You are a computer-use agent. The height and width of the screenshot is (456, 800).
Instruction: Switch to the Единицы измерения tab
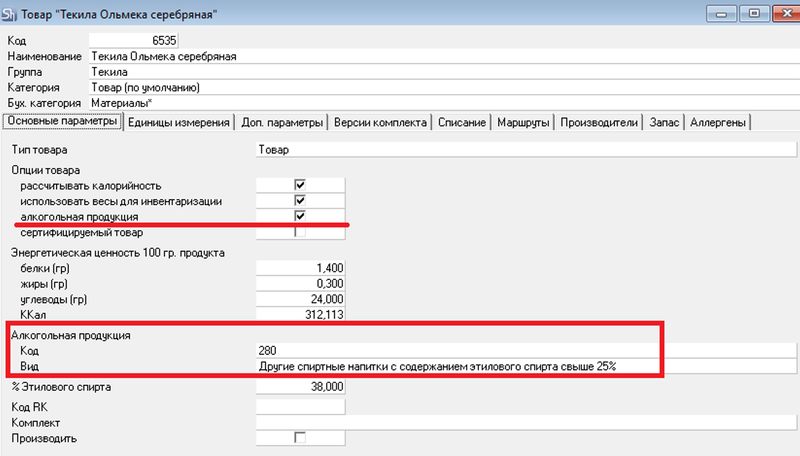[x=179, y=122]
